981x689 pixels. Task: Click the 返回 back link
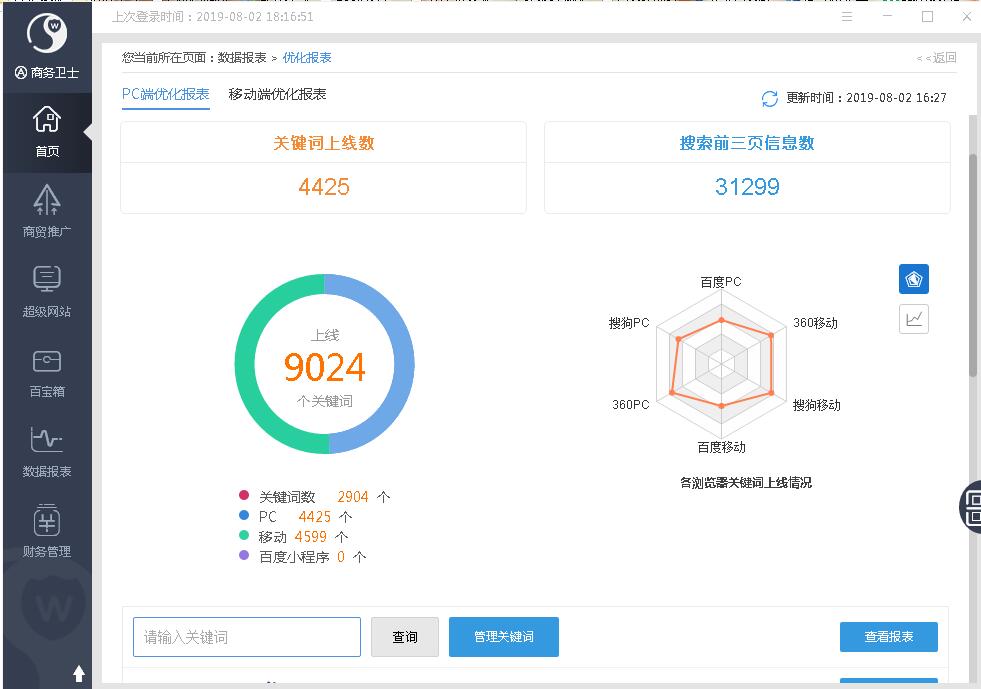click(x=937, y=58)
